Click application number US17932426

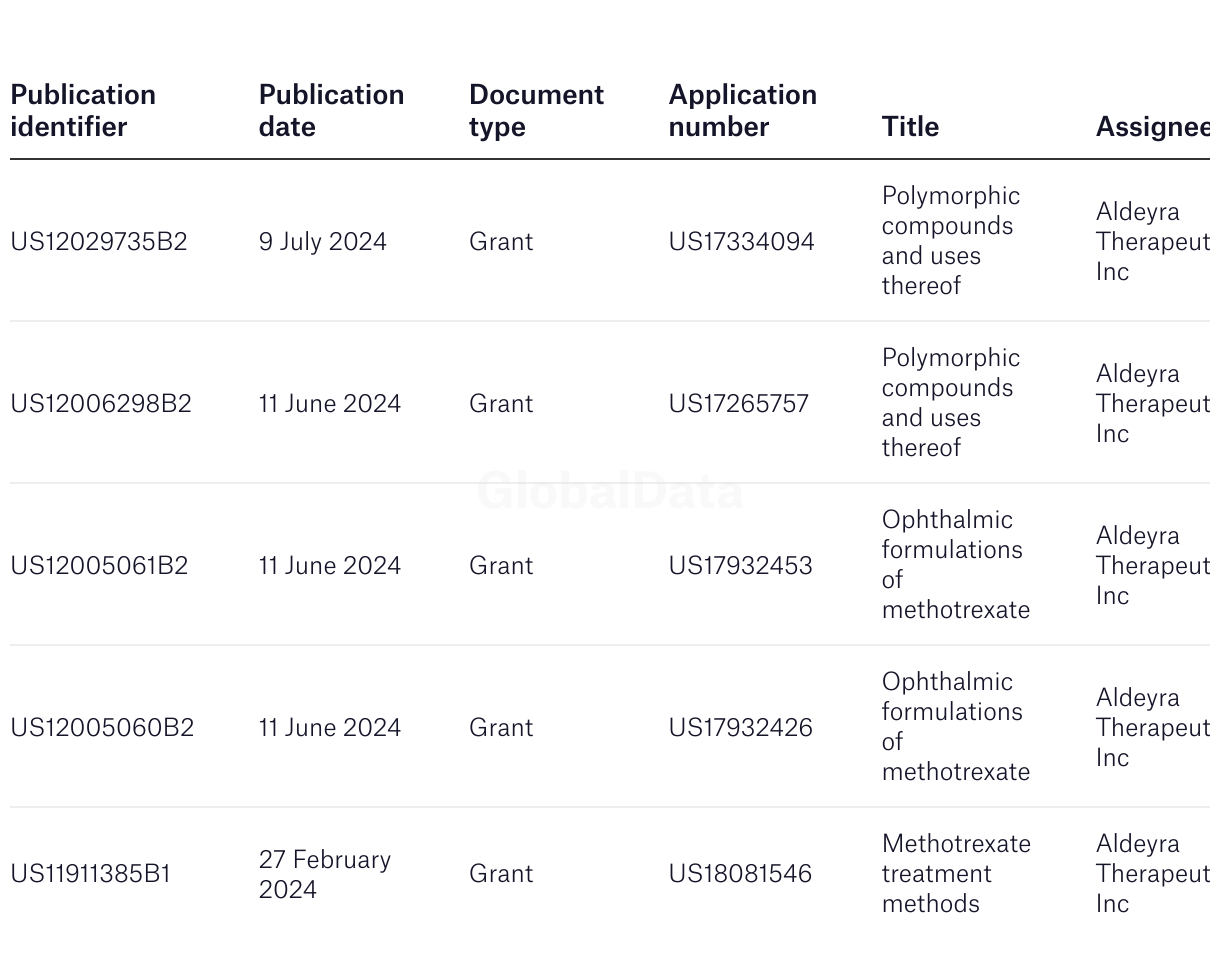point(740,728)
